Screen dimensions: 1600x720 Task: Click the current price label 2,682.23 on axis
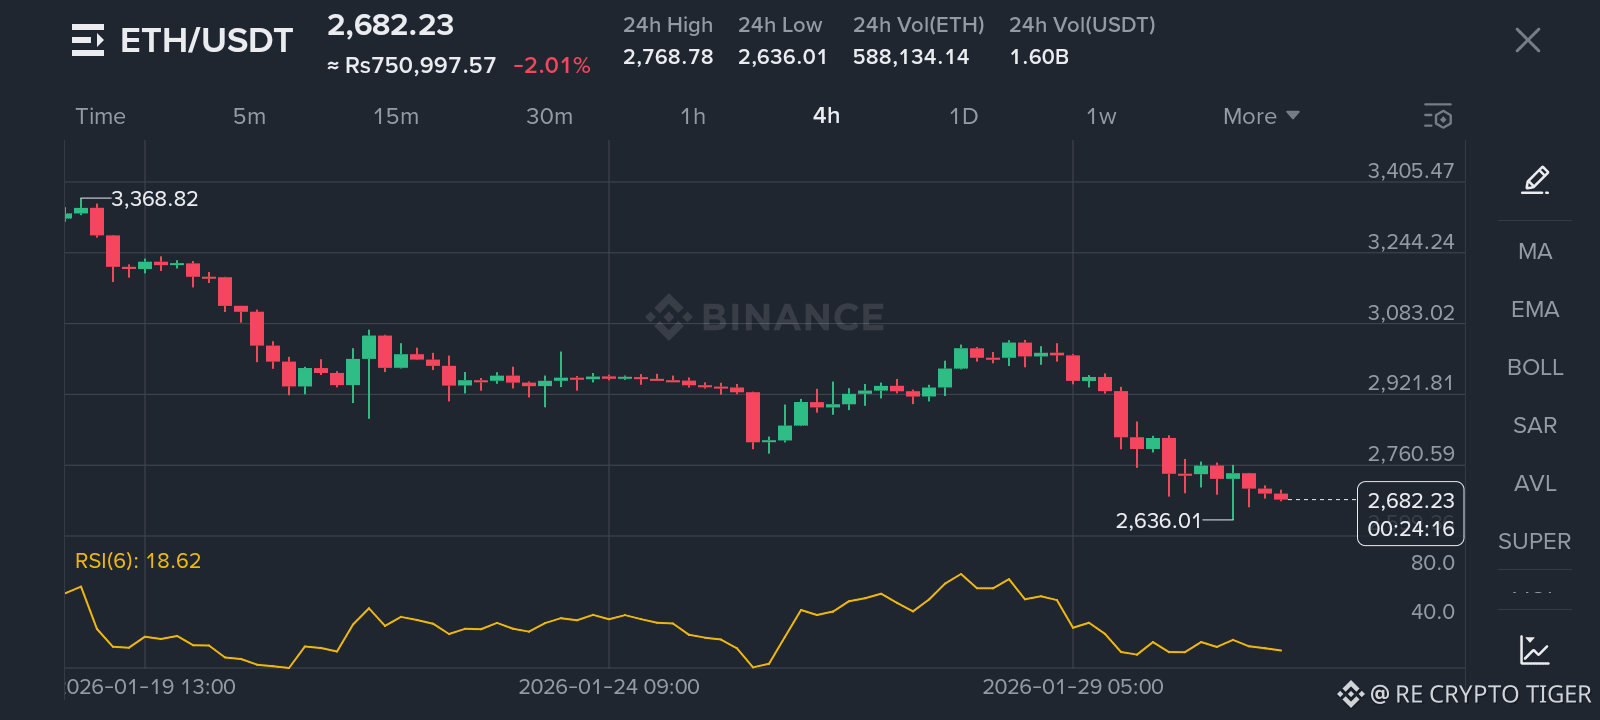click(x=1410, y=501)
